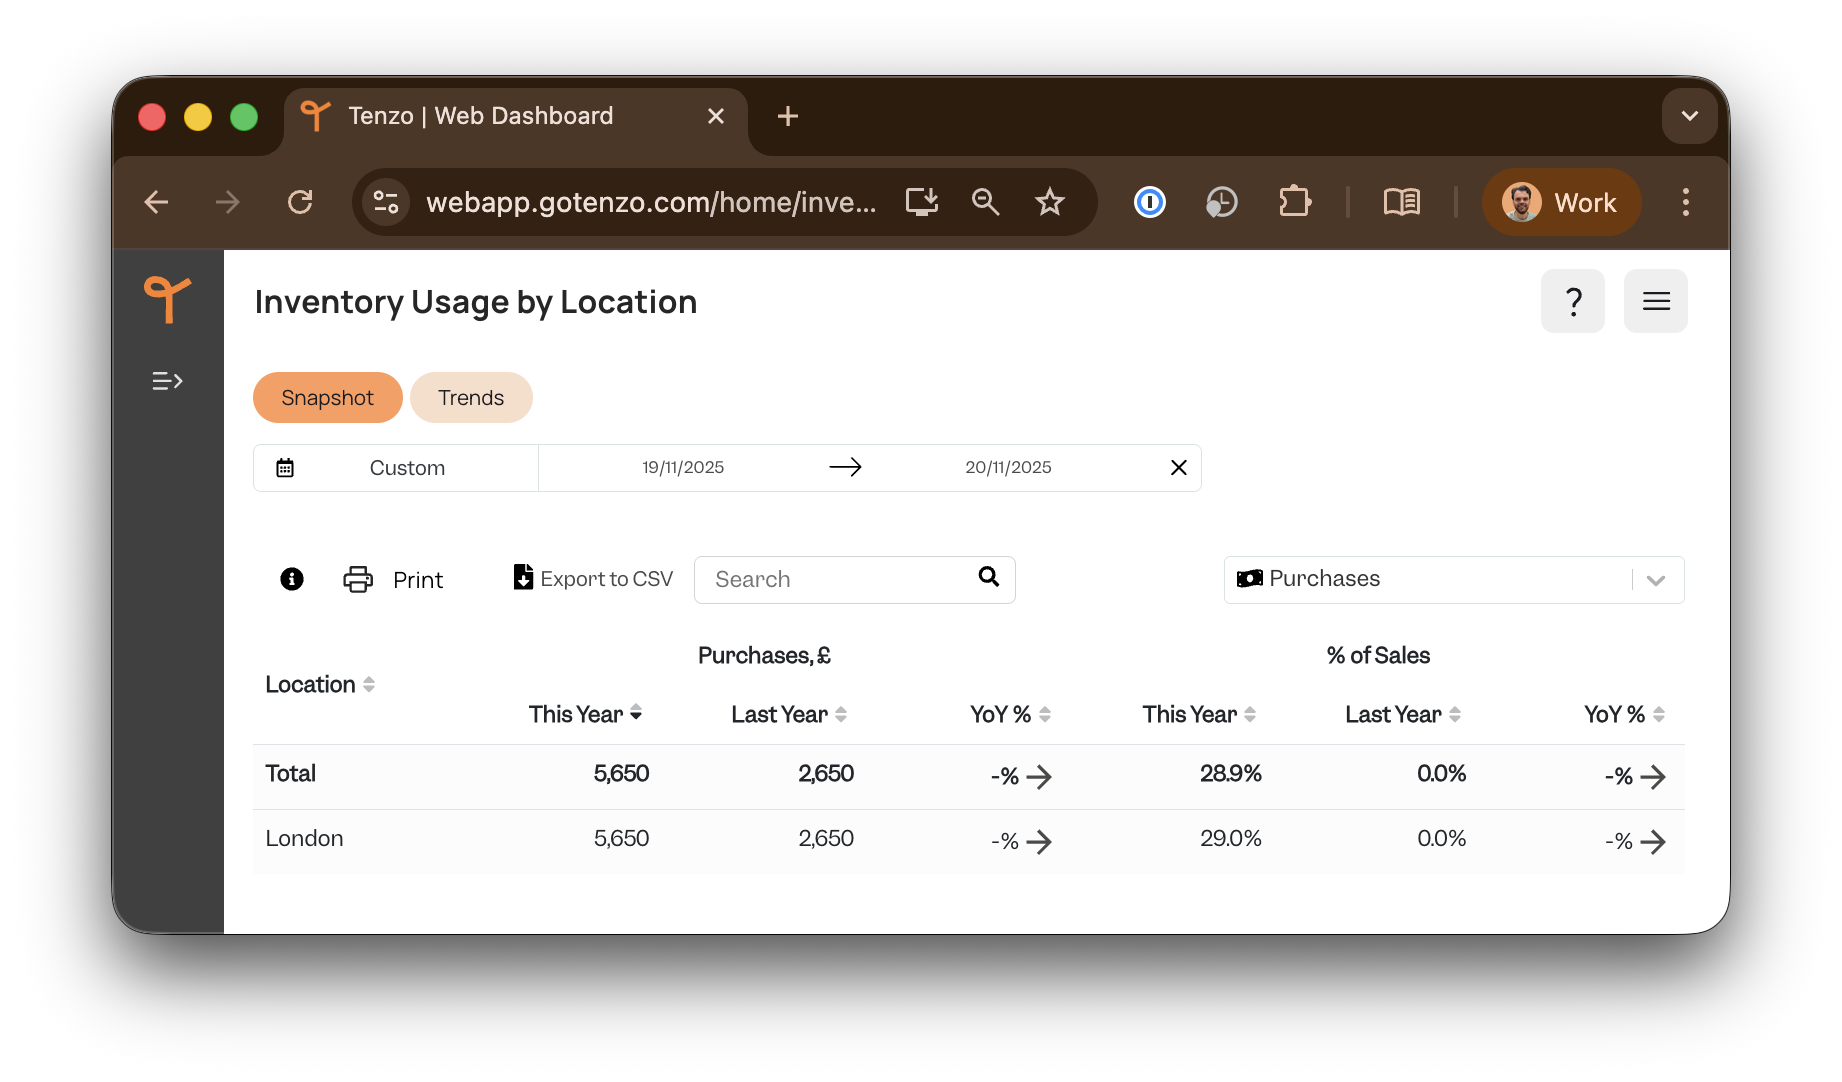
Task: View site information in address bar
Action: pyautogui.click(x=386, y=202)
